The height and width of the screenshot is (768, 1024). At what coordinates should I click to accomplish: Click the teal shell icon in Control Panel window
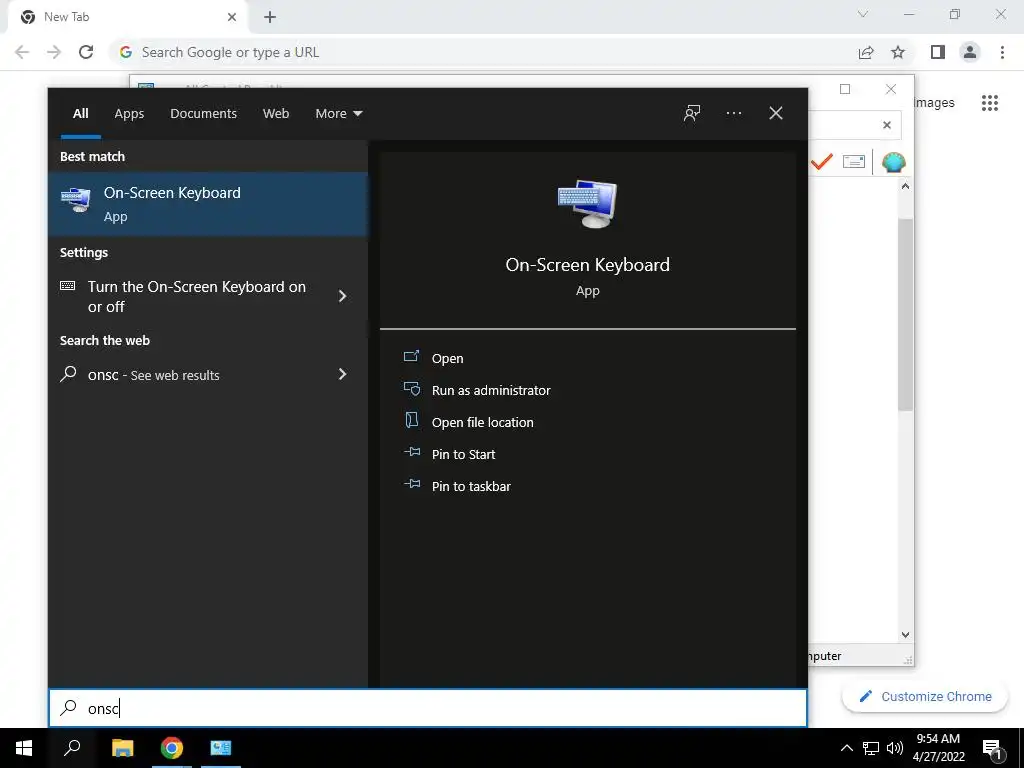pos(893,161)
